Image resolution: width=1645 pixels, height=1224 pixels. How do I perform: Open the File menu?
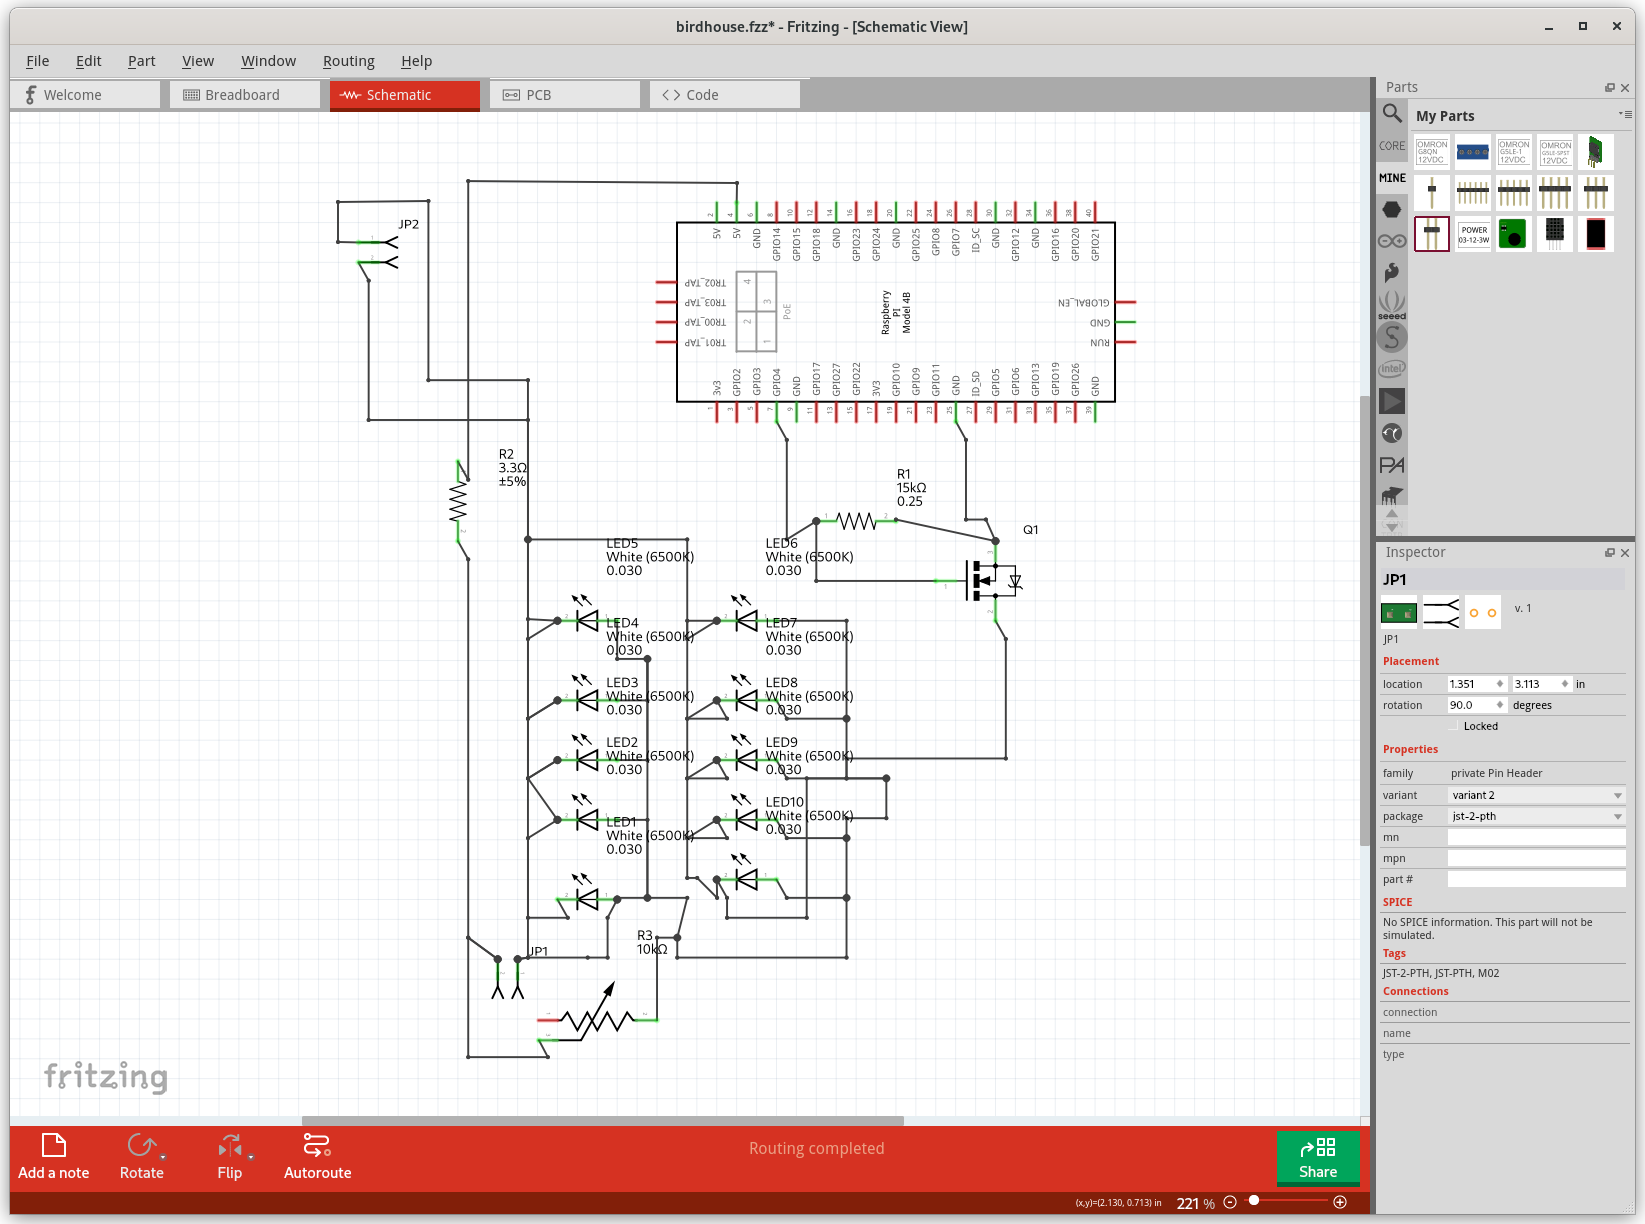click(38, 61)
